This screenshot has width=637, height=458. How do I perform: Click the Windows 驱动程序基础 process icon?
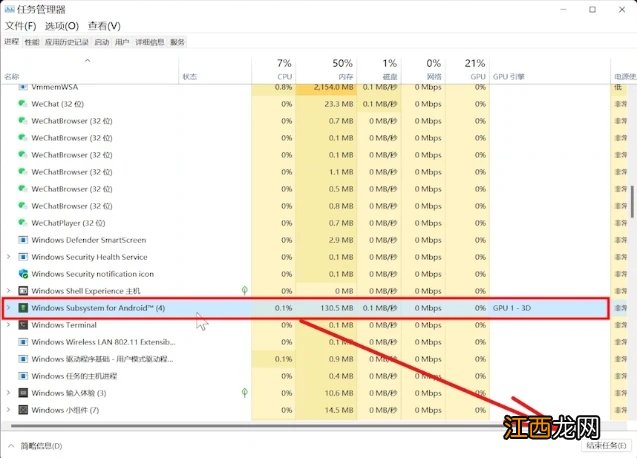[x=23, y=359]
